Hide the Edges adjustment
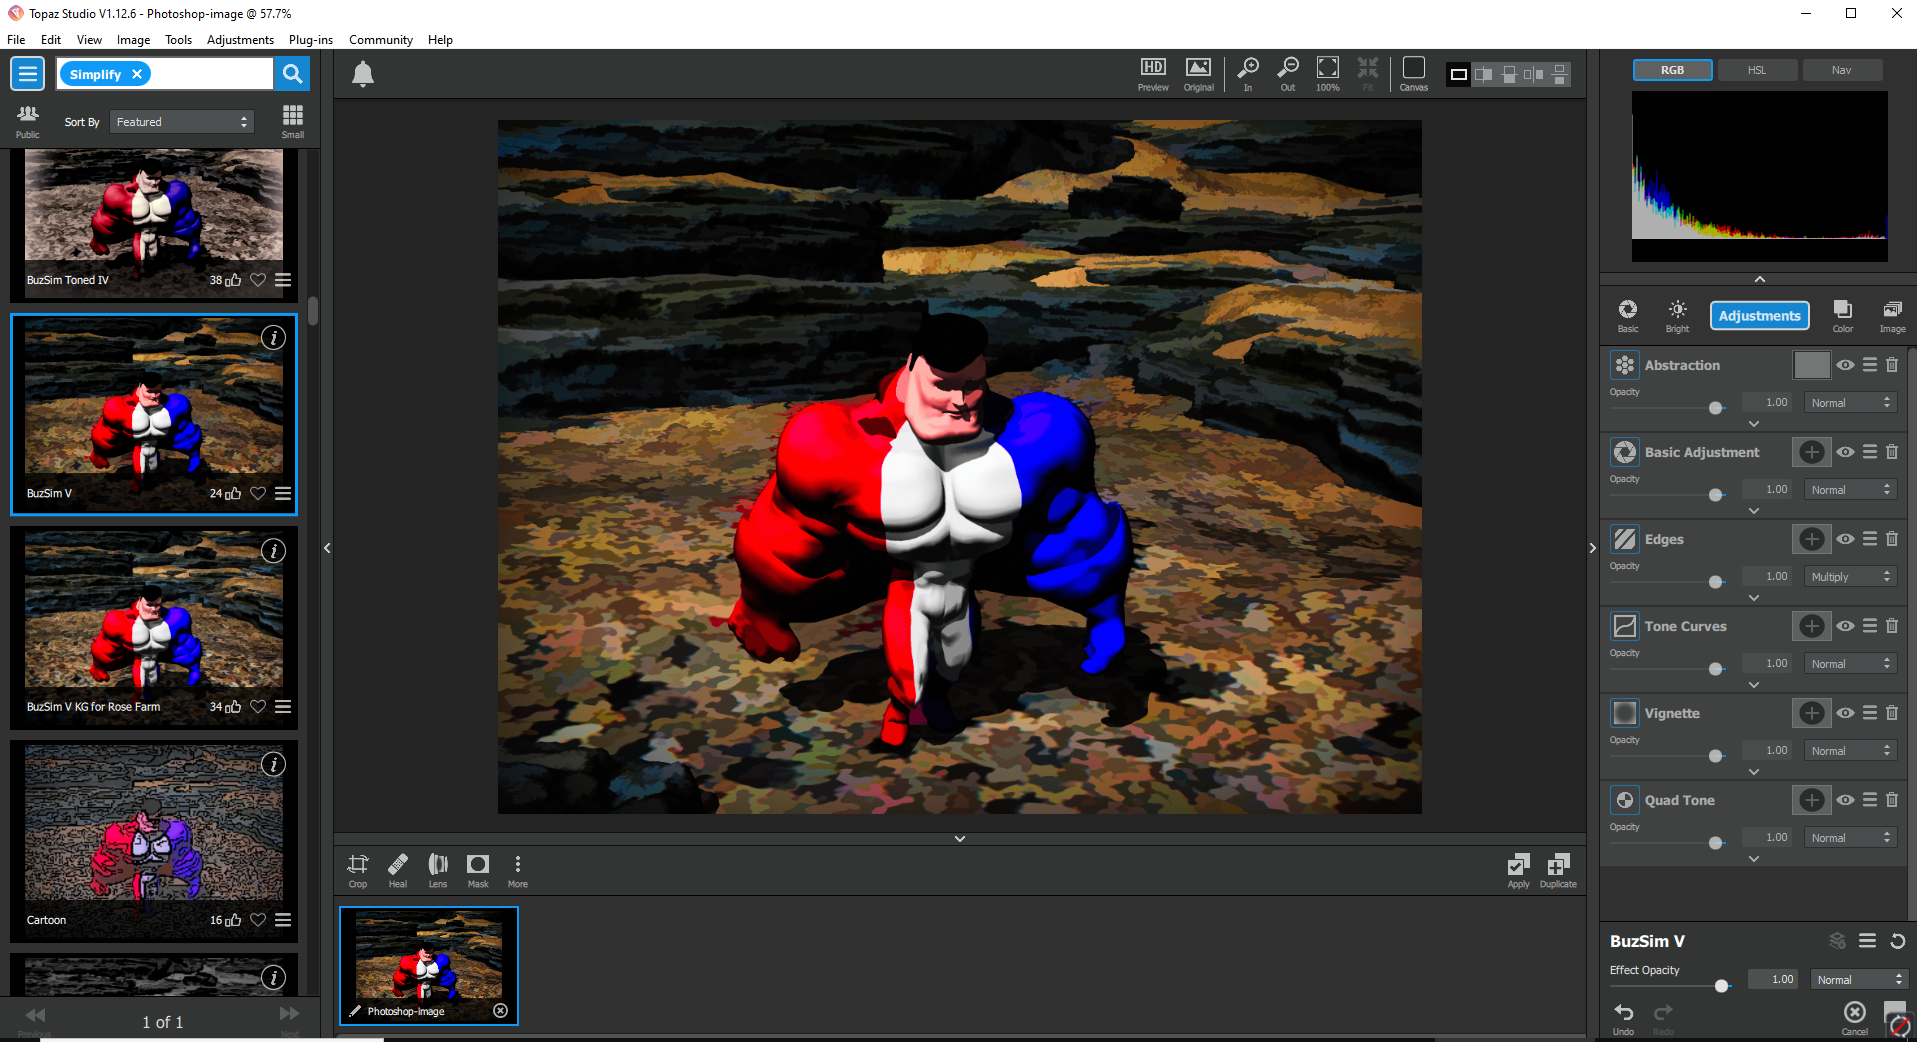This screenshot has height=1042, width=1917. point(1846,539)
